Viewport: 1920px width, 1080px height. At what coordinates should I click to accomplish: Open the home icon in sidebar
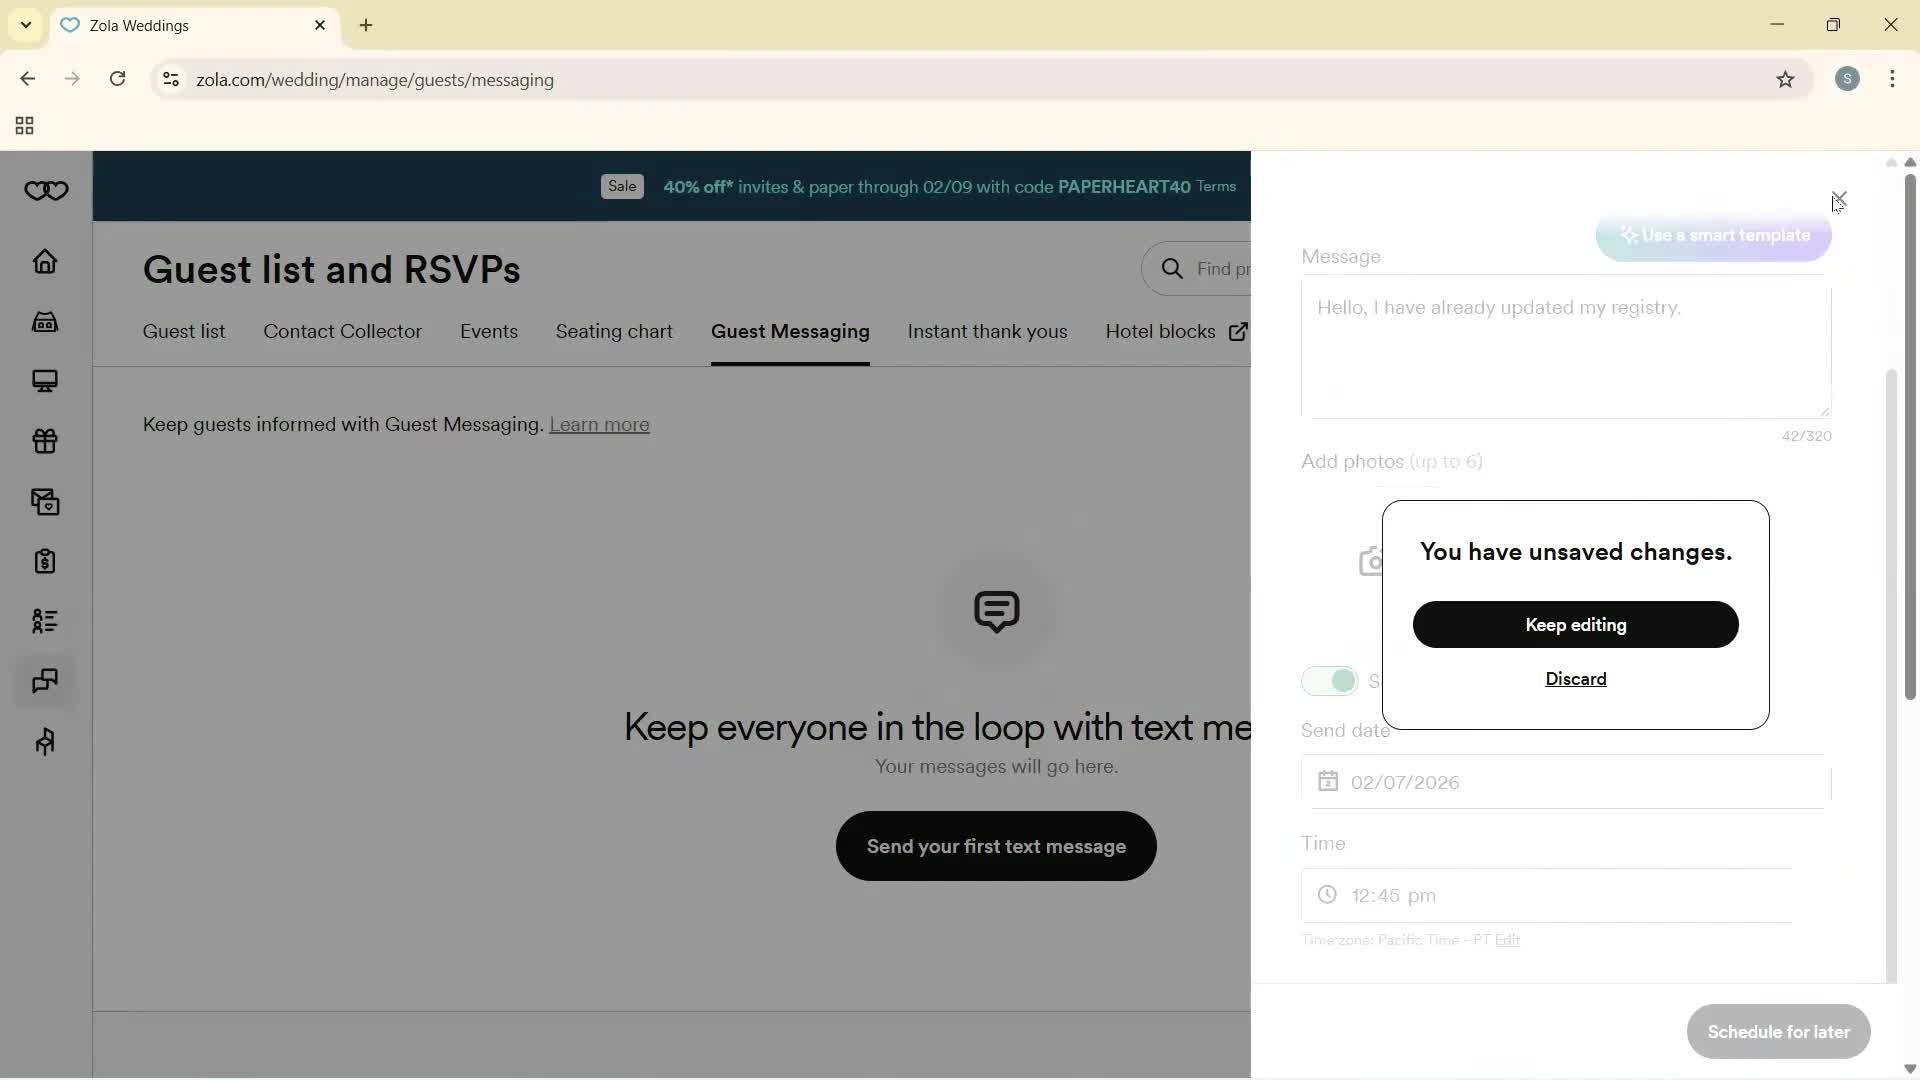[x=45, y=262]
